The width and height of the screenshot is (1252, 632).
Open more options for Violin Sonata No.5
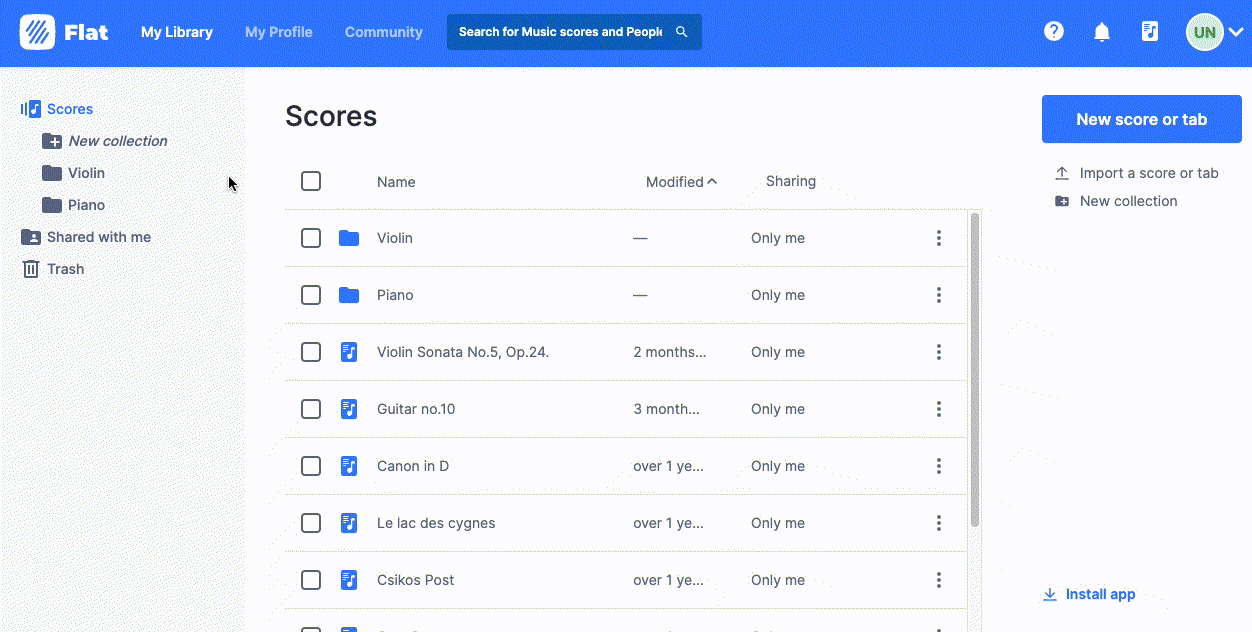point(938,352)
